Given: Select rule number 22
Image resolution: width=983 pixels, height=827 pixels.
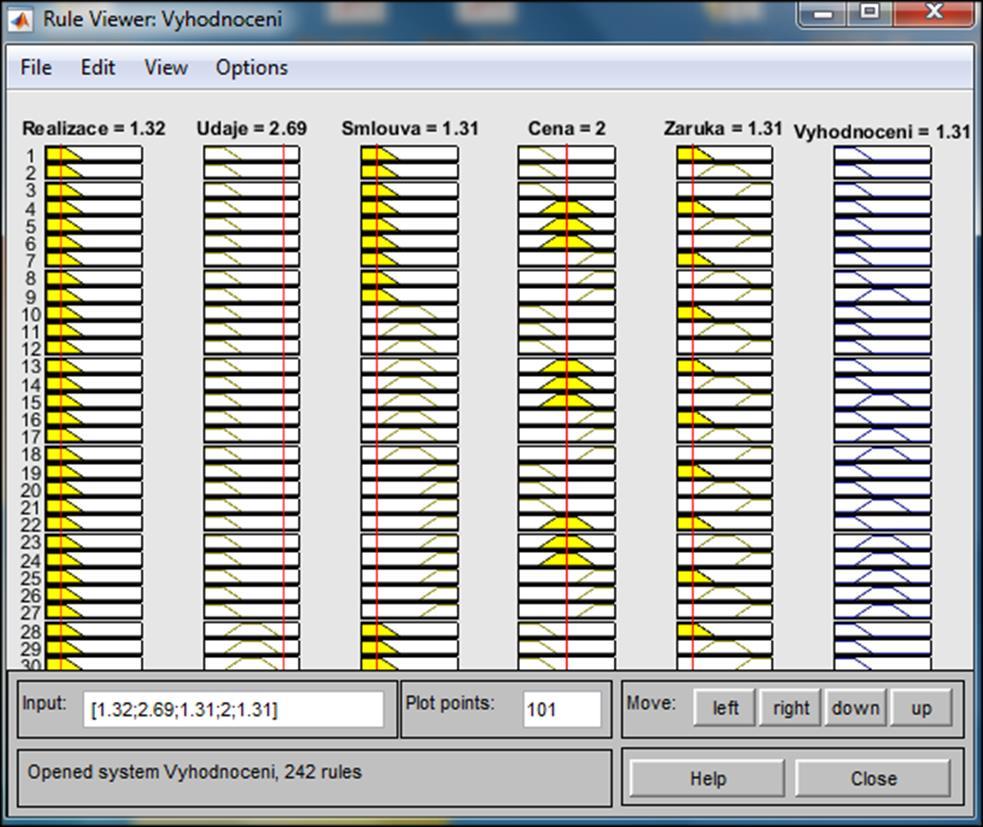Looking at the screenshot, I should pos(30,524).
